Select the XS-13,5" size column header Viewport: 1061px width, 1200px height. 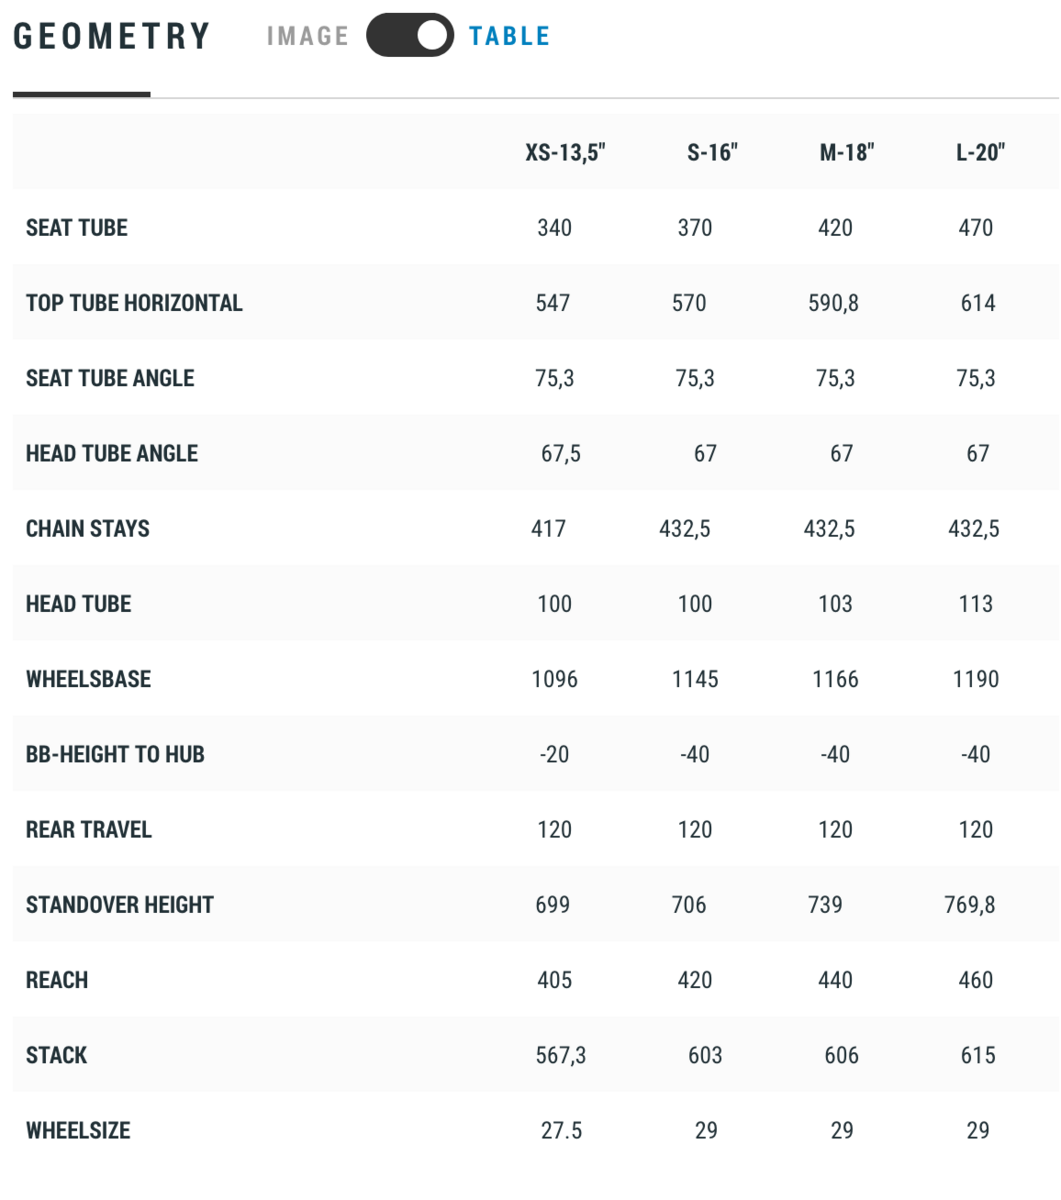click(x=566, y=153)
